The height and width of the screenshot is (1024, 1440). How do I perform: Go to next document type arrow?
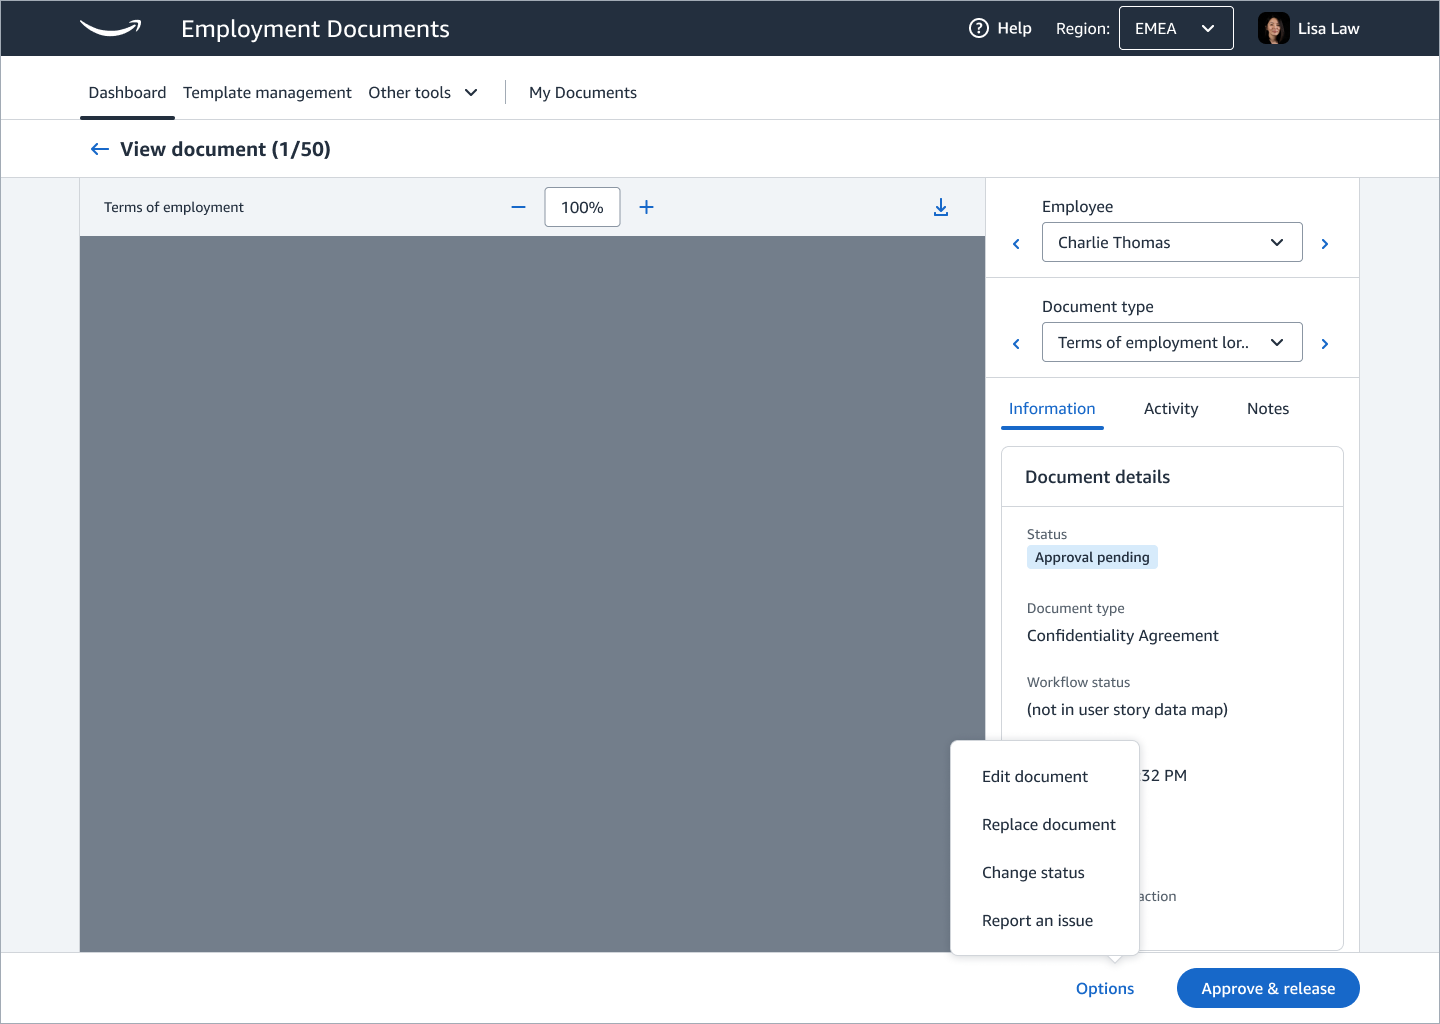[1325, 344]
